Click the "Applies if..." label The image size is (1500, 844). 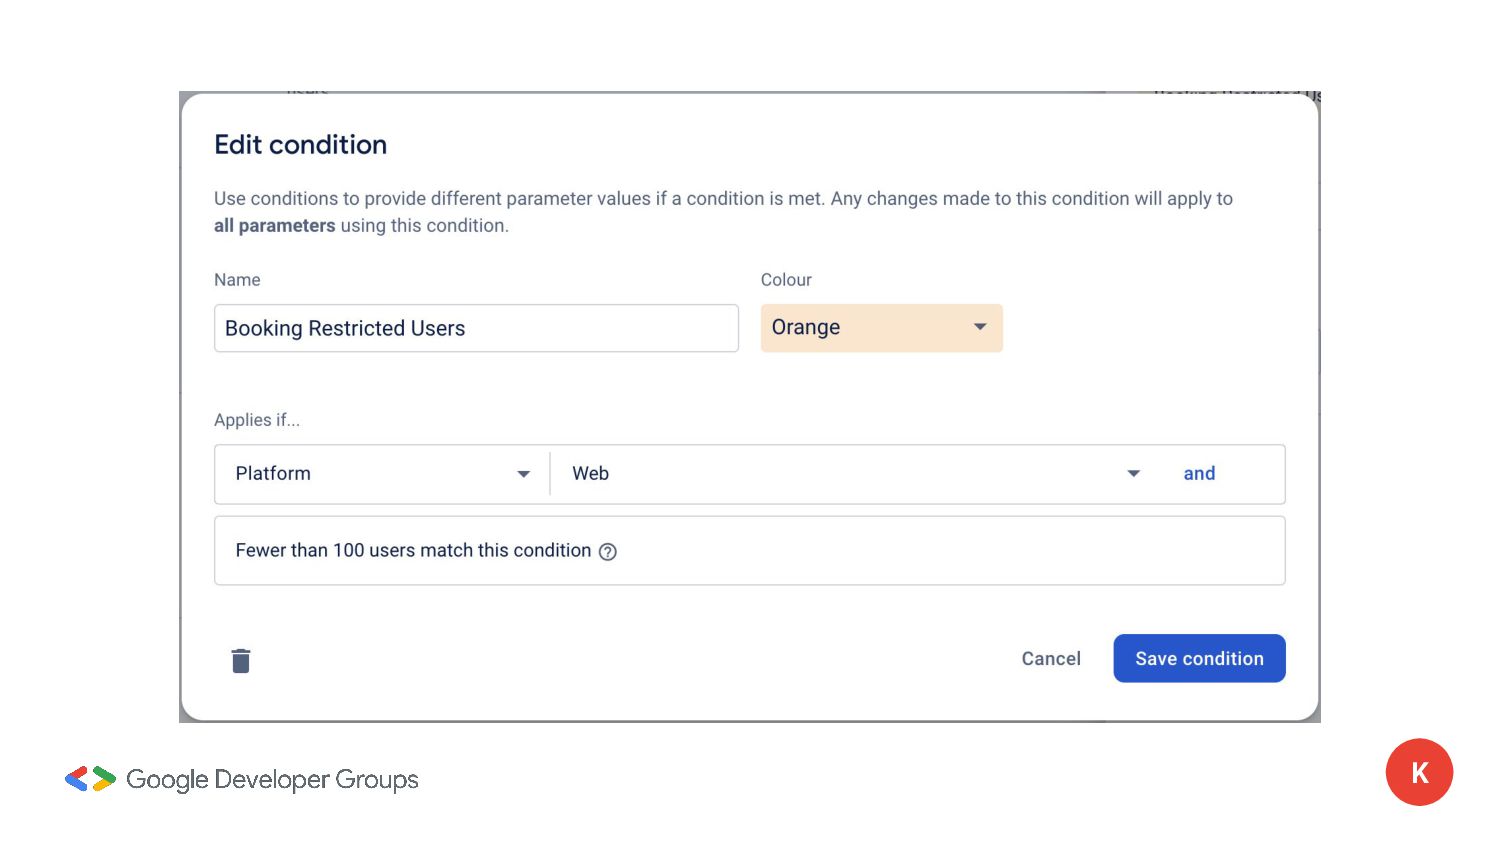pyautogui.click(x=257, y=420)
